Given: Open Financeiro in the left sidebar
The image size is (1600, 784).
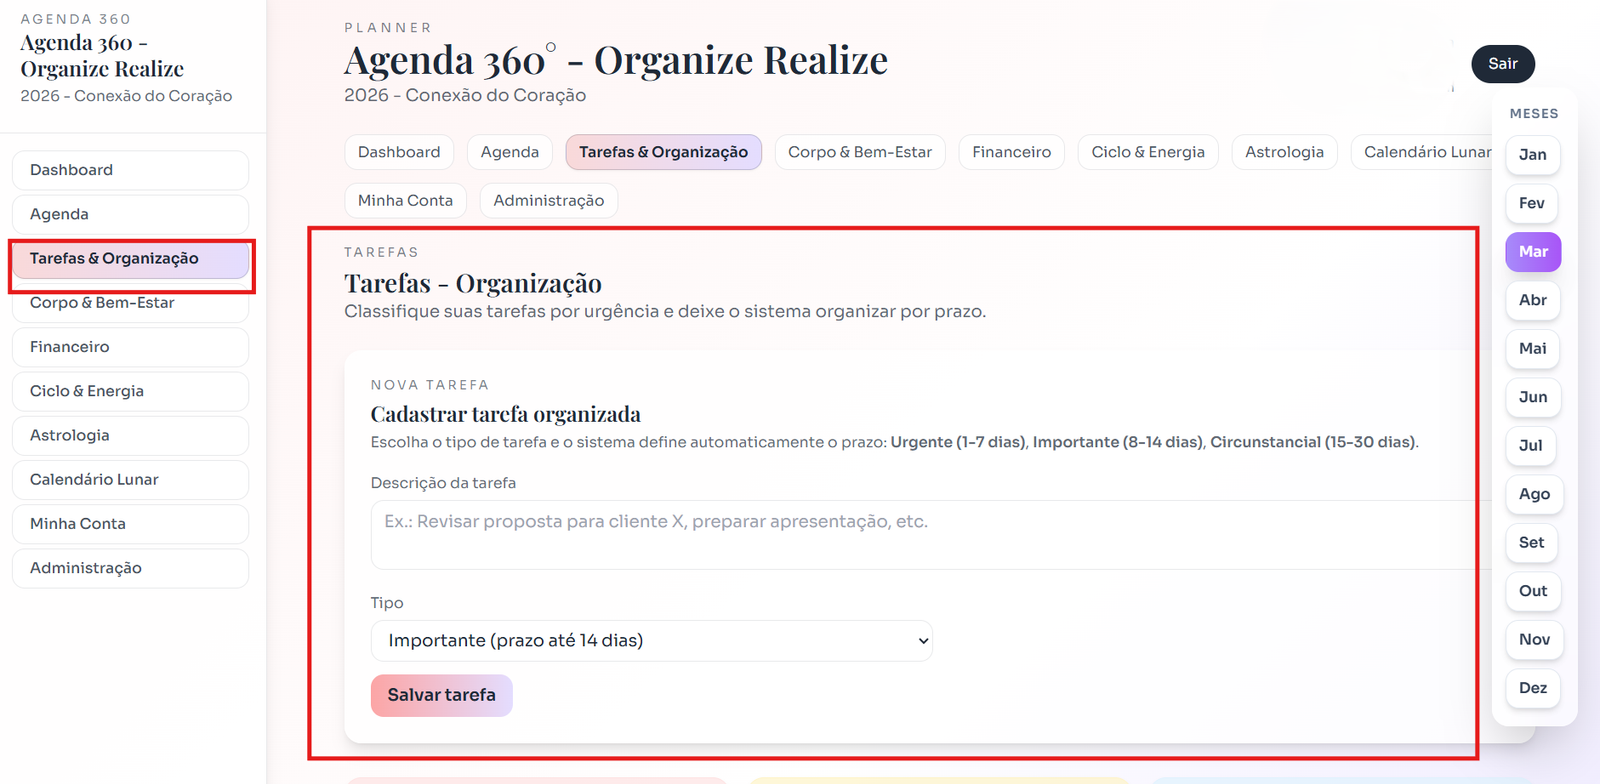Looking at the screenshot, I should click(x=130, y=347).
